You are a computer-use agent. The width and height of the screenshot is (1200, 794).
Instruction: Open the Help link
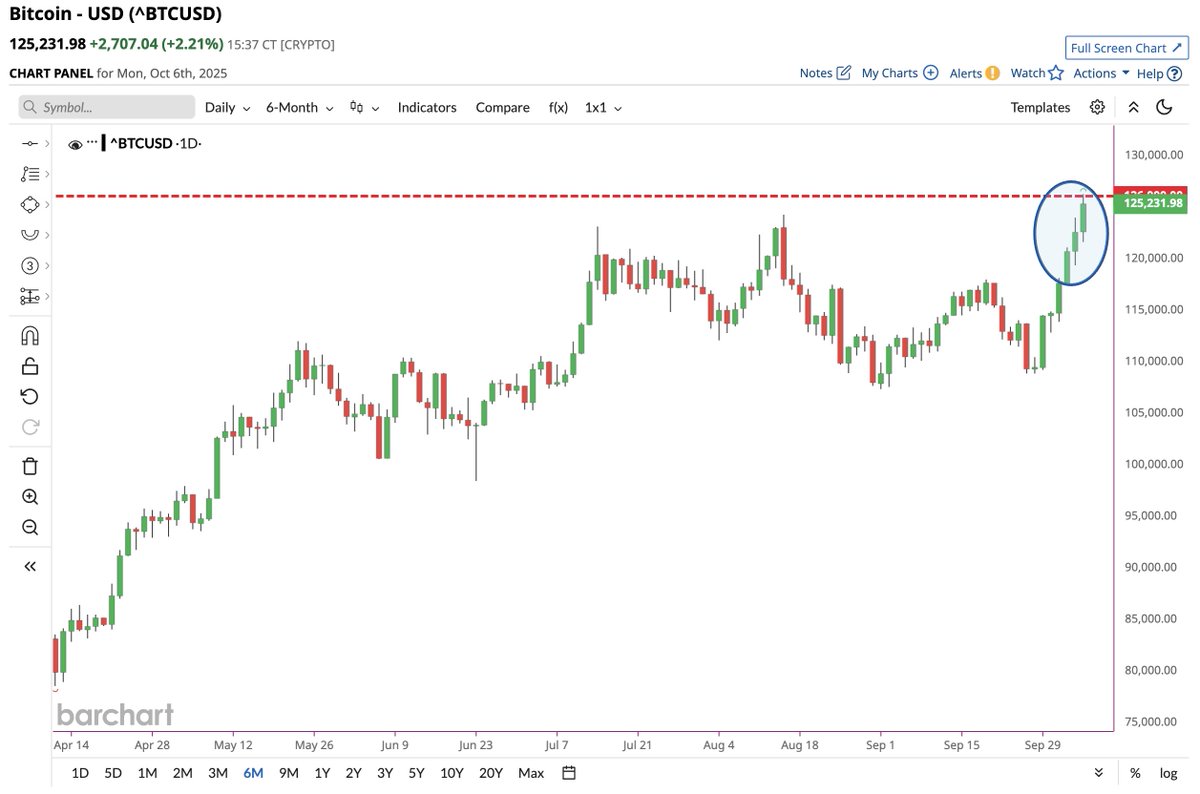pos(1159,73)
